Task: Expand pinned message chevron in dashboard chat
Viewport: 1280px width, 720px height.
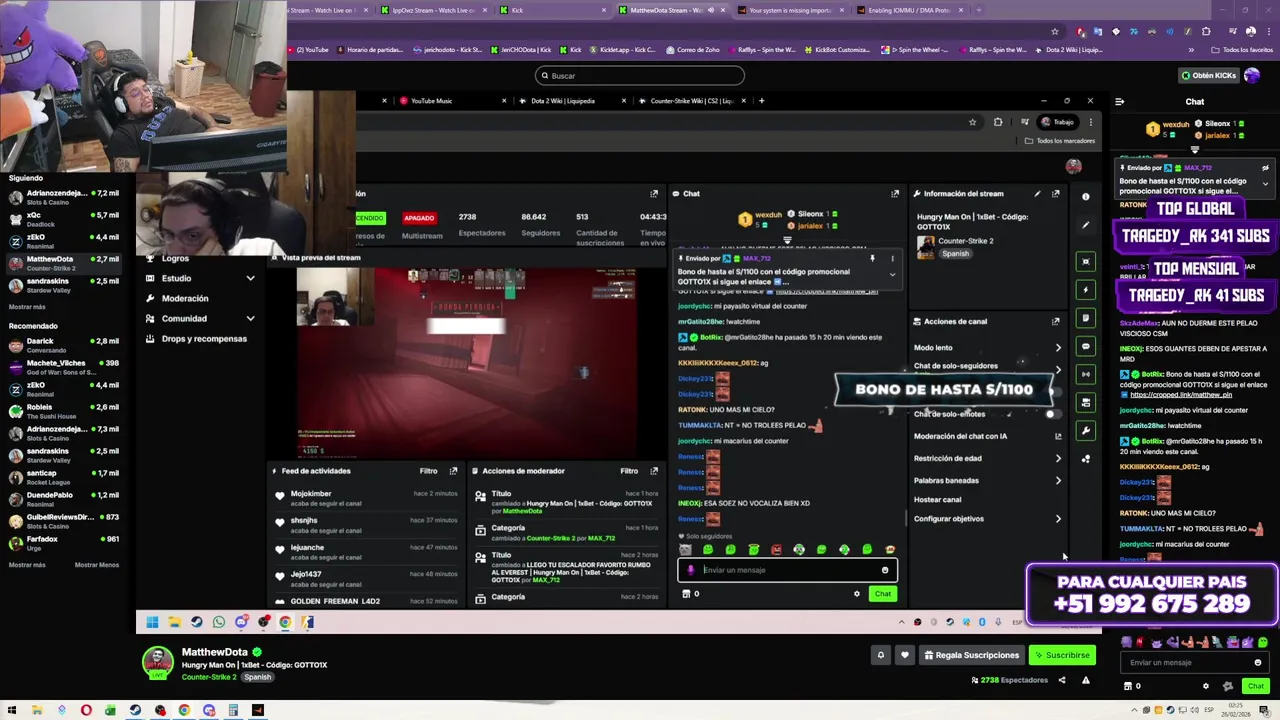Action: (x=892, y=274)
